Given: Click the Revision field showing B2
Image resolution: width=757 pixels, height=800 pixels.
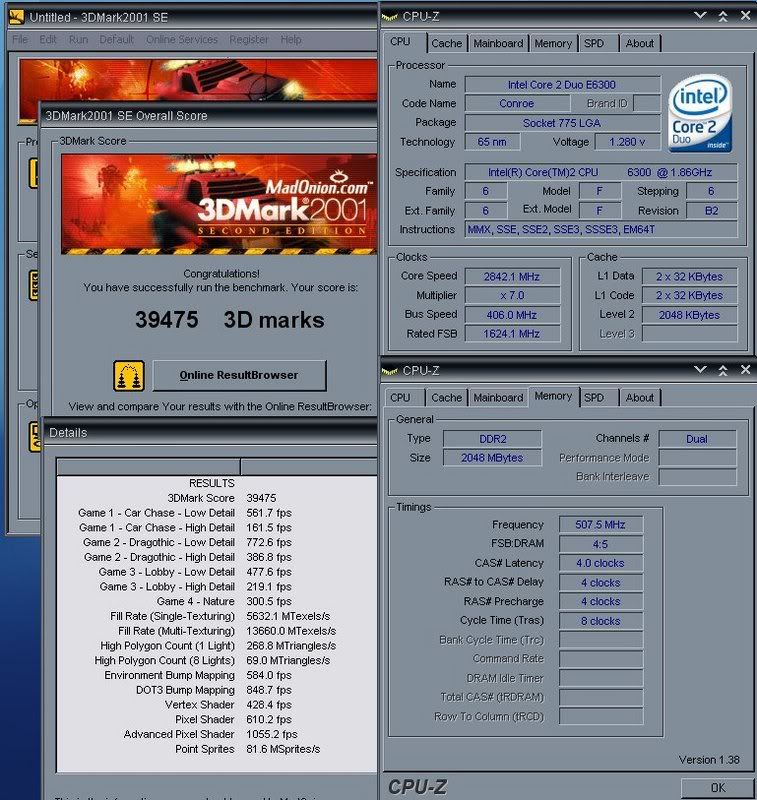Looking at the screenshot, I should 712,211.
